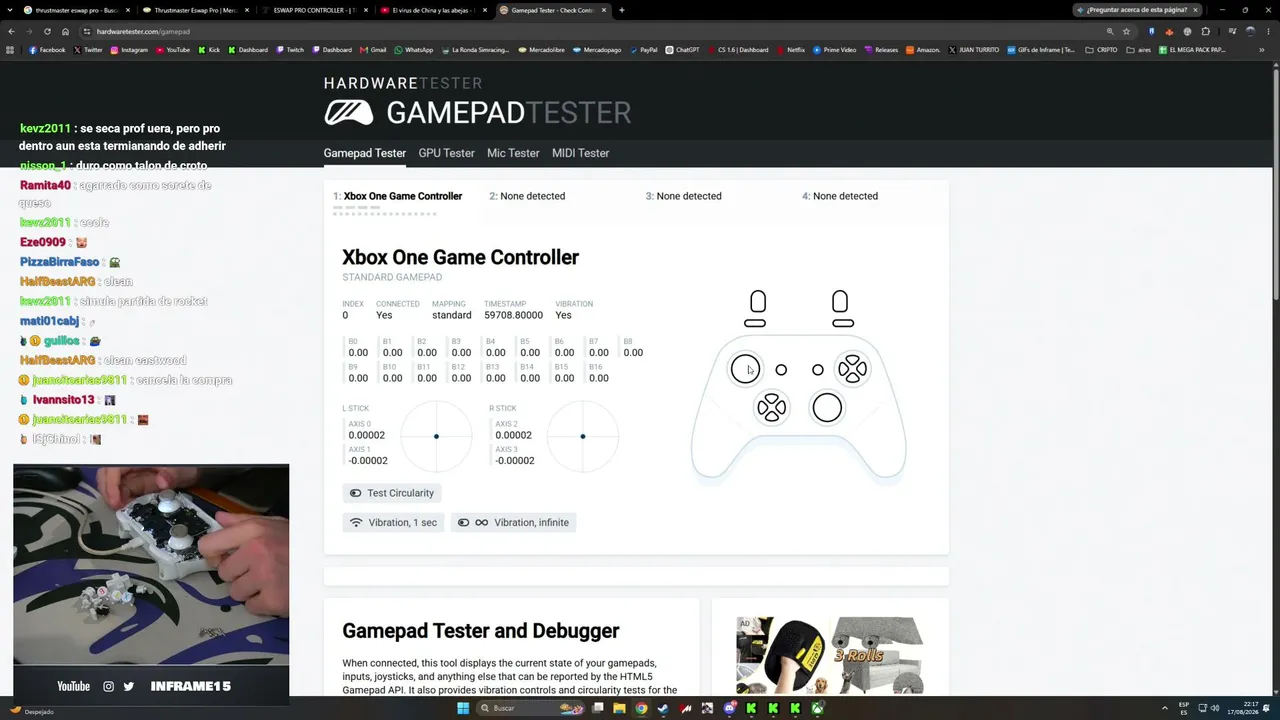Click the left bumper on controller diagram

tap(755, 323)
